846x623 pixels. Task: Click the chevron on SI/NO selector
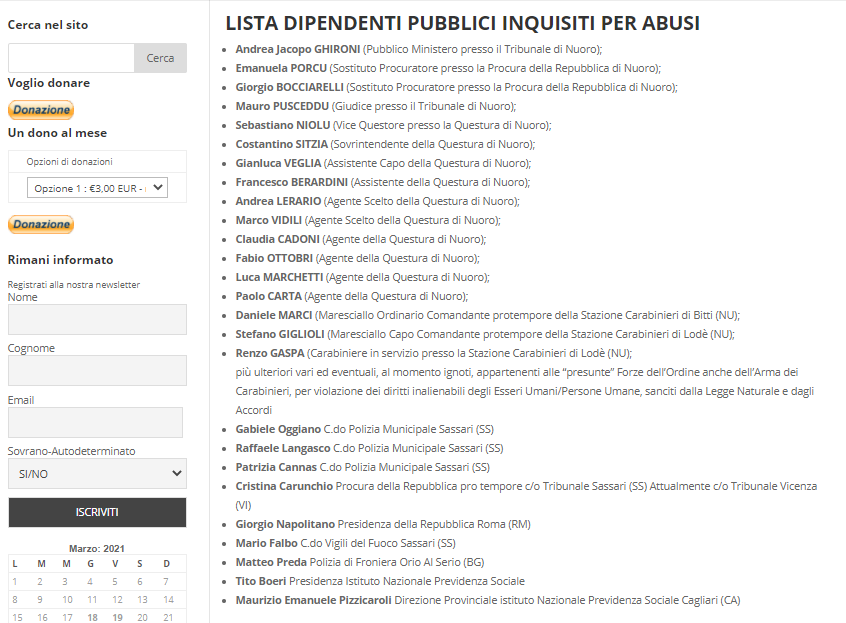click(176, 474)
